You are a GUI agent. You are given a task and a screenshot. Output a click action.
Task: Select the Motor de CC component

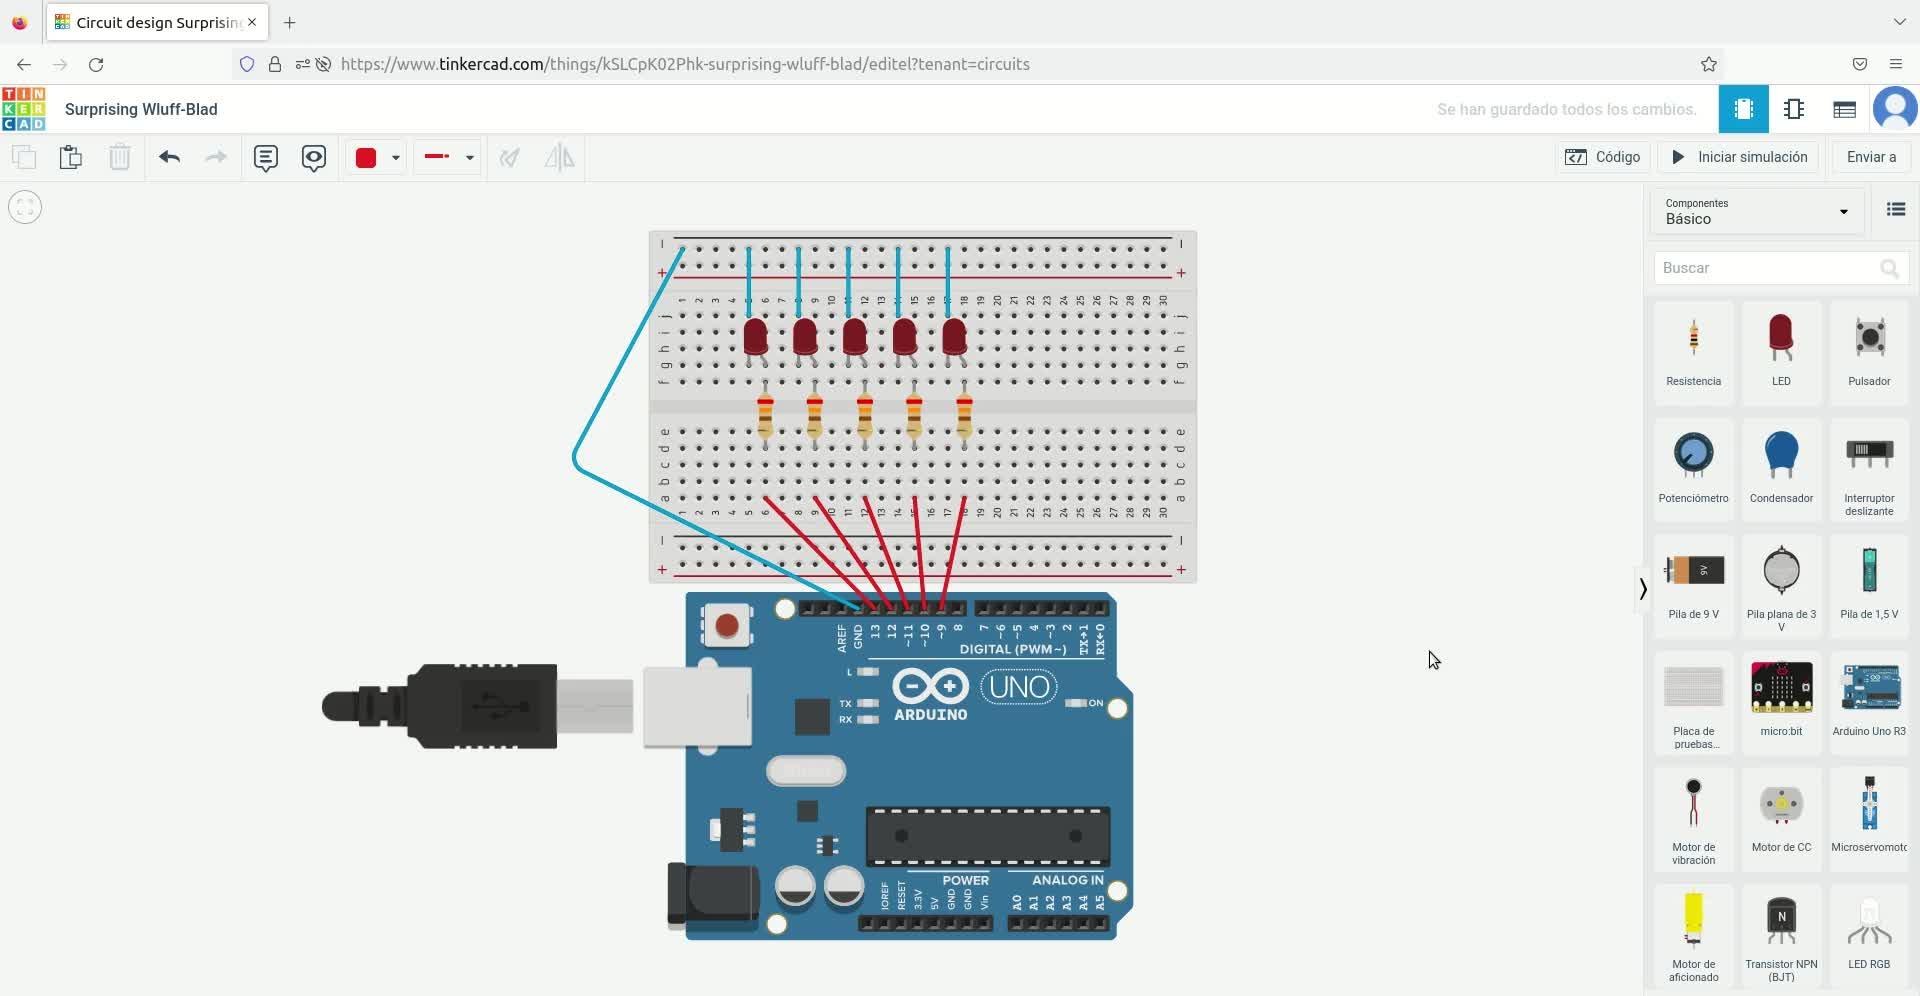[1781, 818]
